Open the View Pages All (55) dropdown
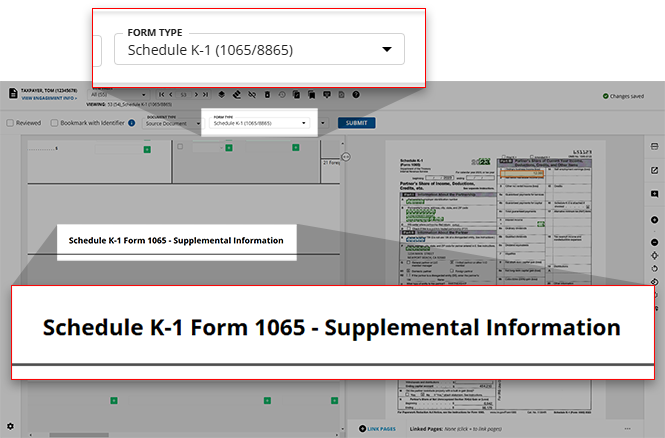The height and width of the screenshot is (438, 665). point(118,95)
